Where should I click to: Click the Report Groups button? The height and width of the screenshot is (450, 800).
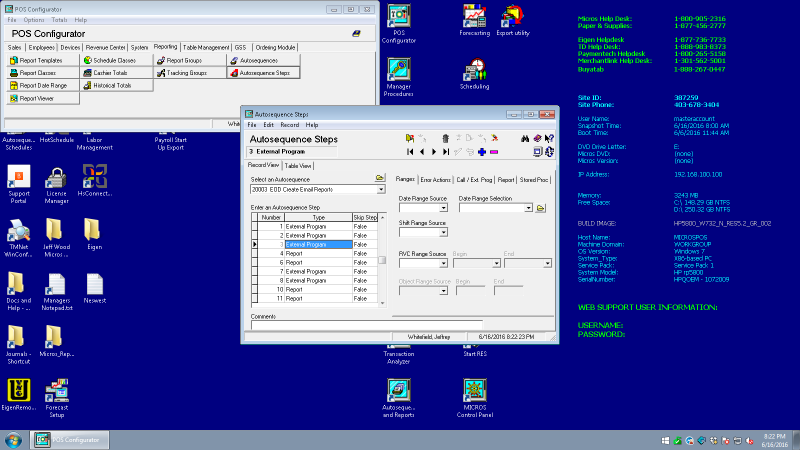tap(190, 60)
